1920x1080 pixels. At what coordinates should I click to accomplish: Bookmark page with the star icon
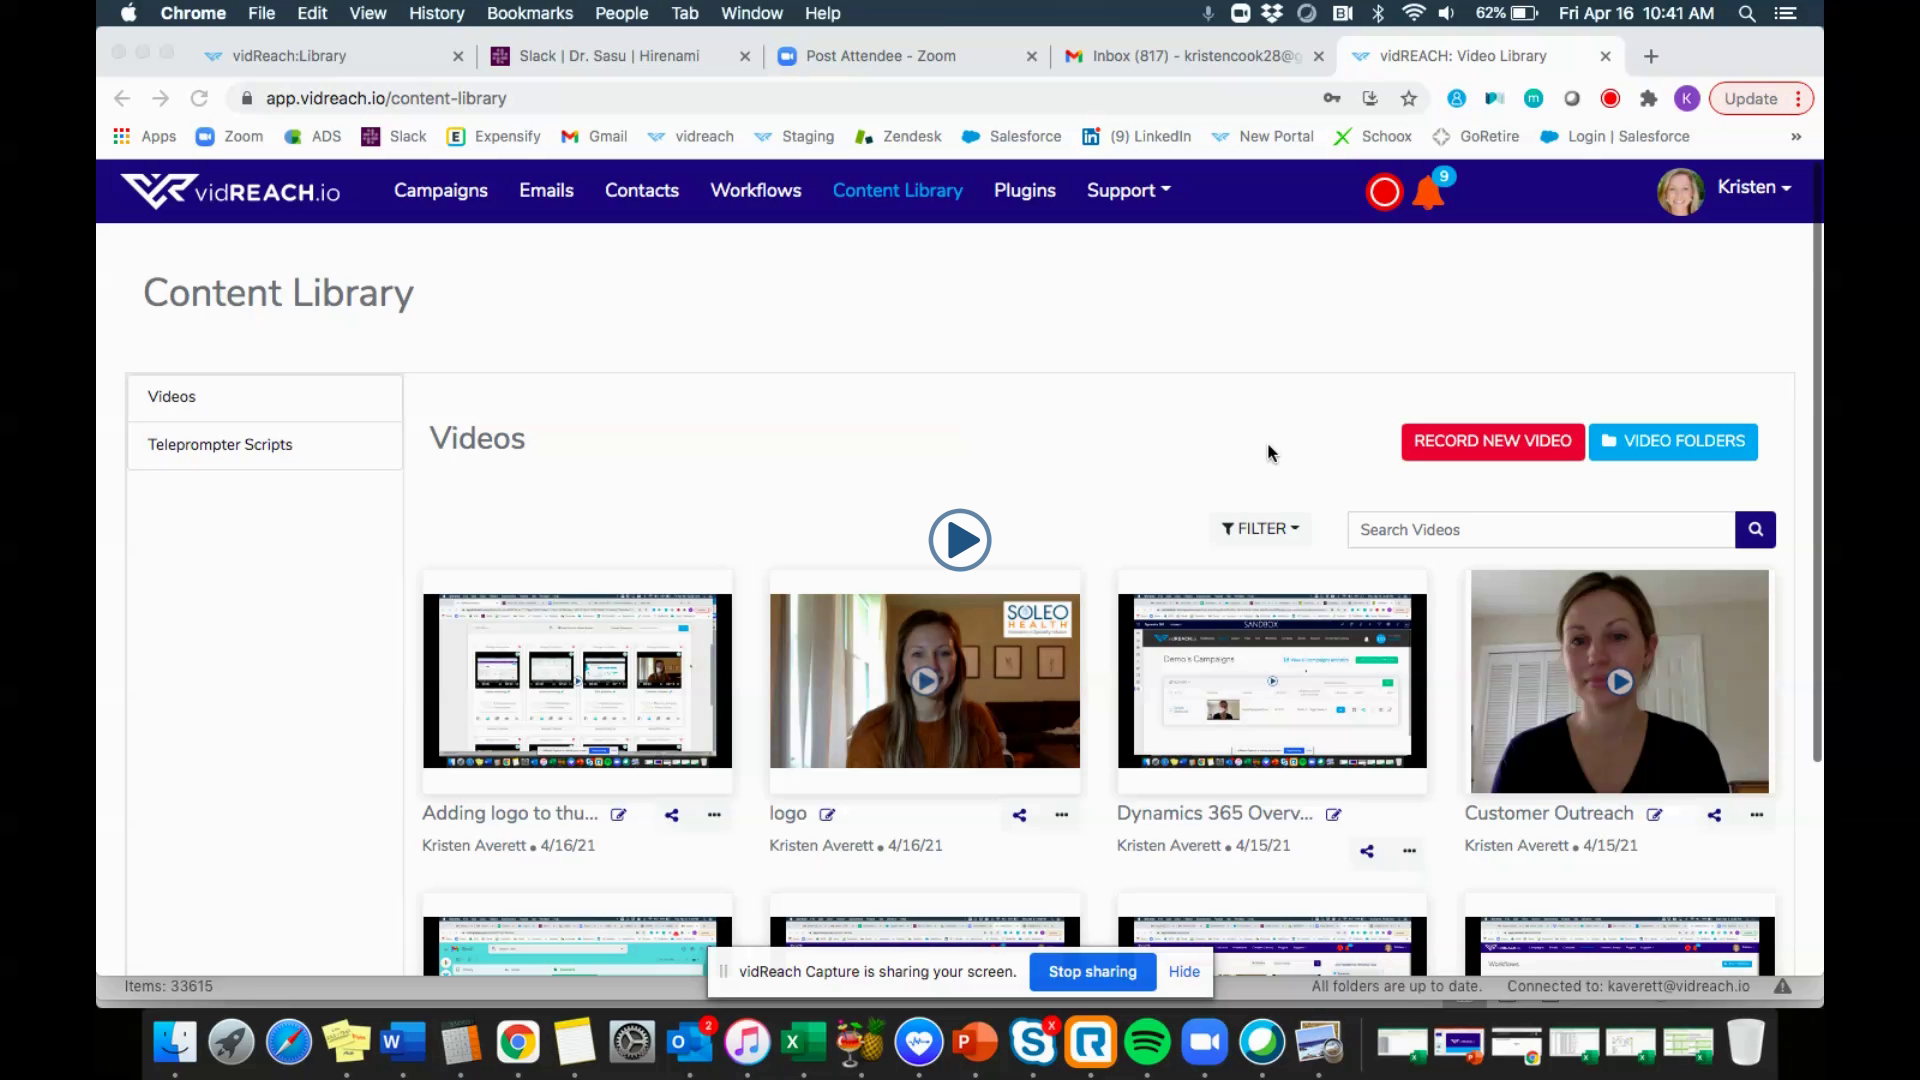1409,98
